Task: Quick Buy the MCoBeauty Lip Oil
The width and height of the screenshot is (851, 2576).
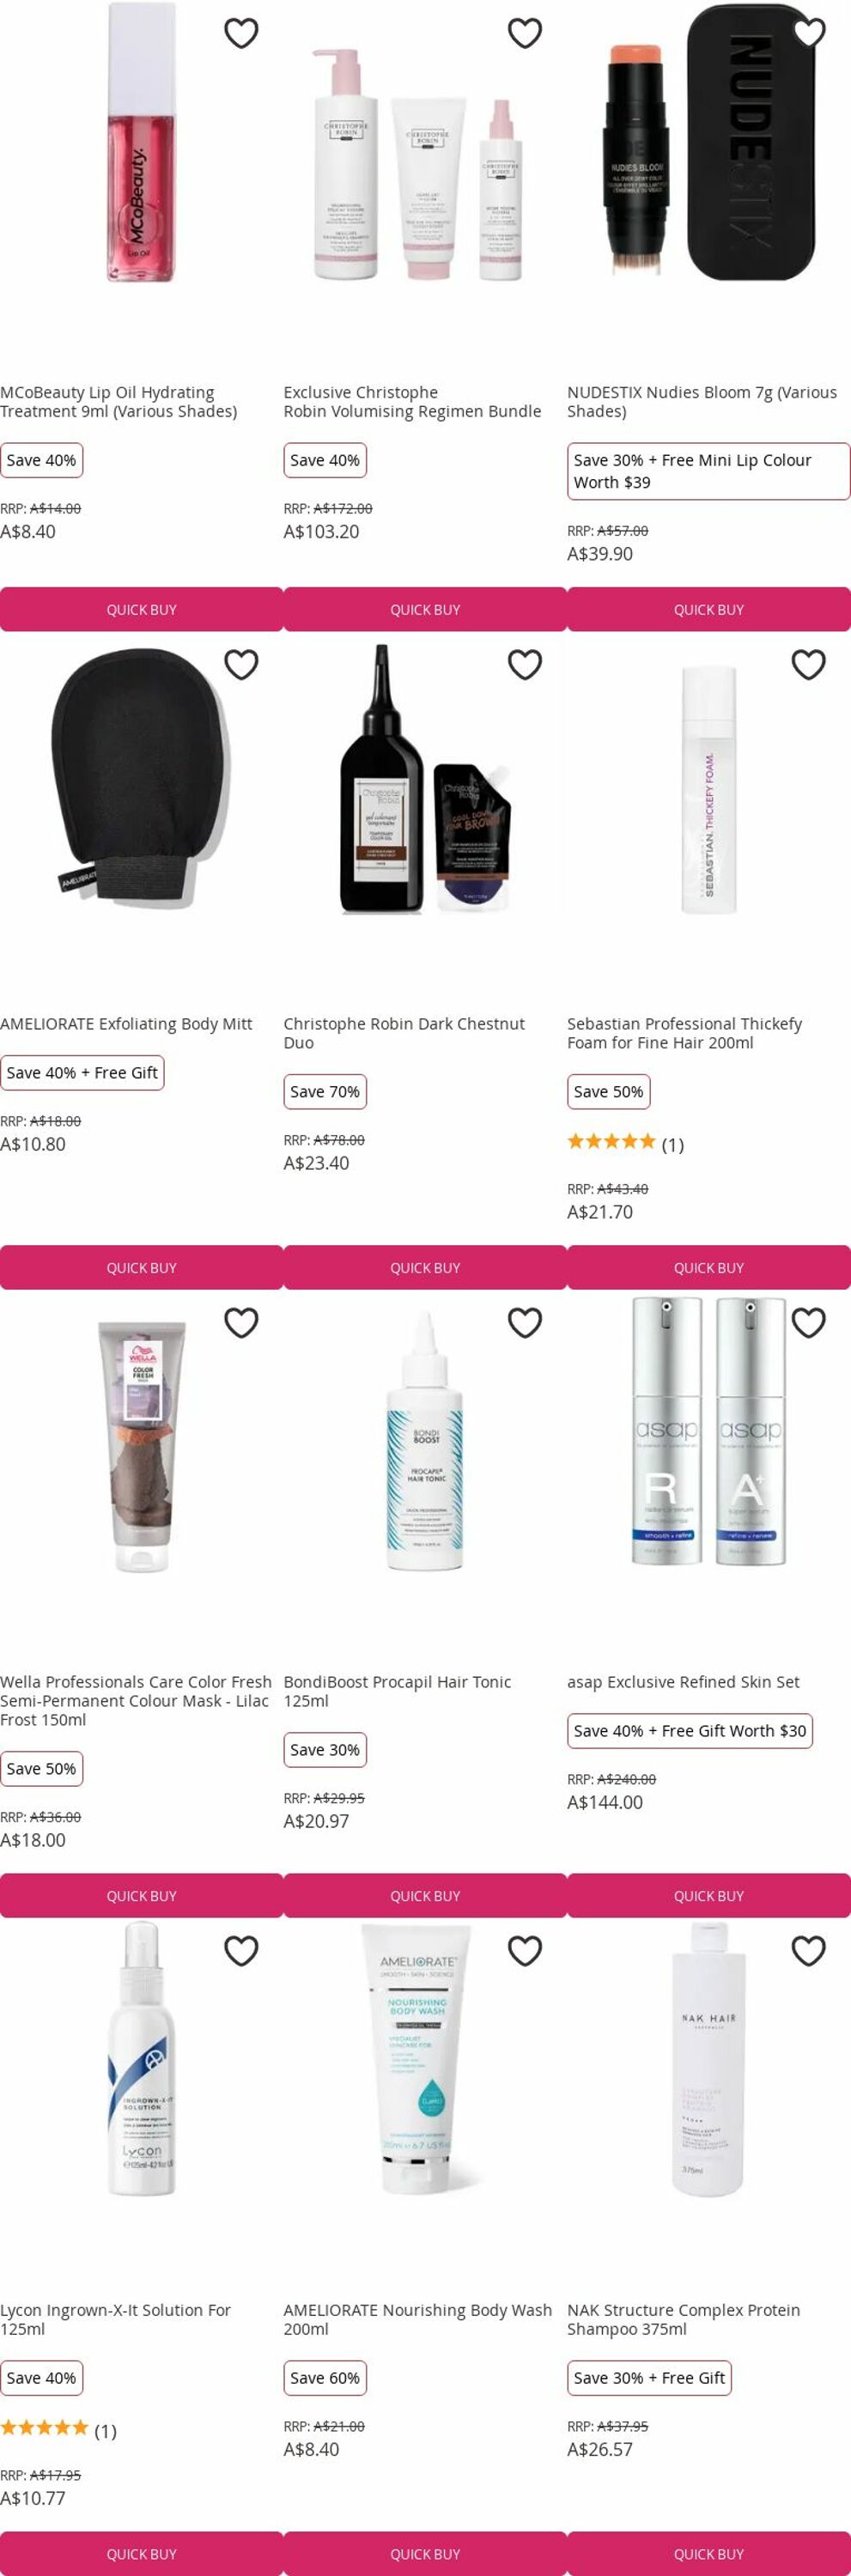Action: click(141, 609)
